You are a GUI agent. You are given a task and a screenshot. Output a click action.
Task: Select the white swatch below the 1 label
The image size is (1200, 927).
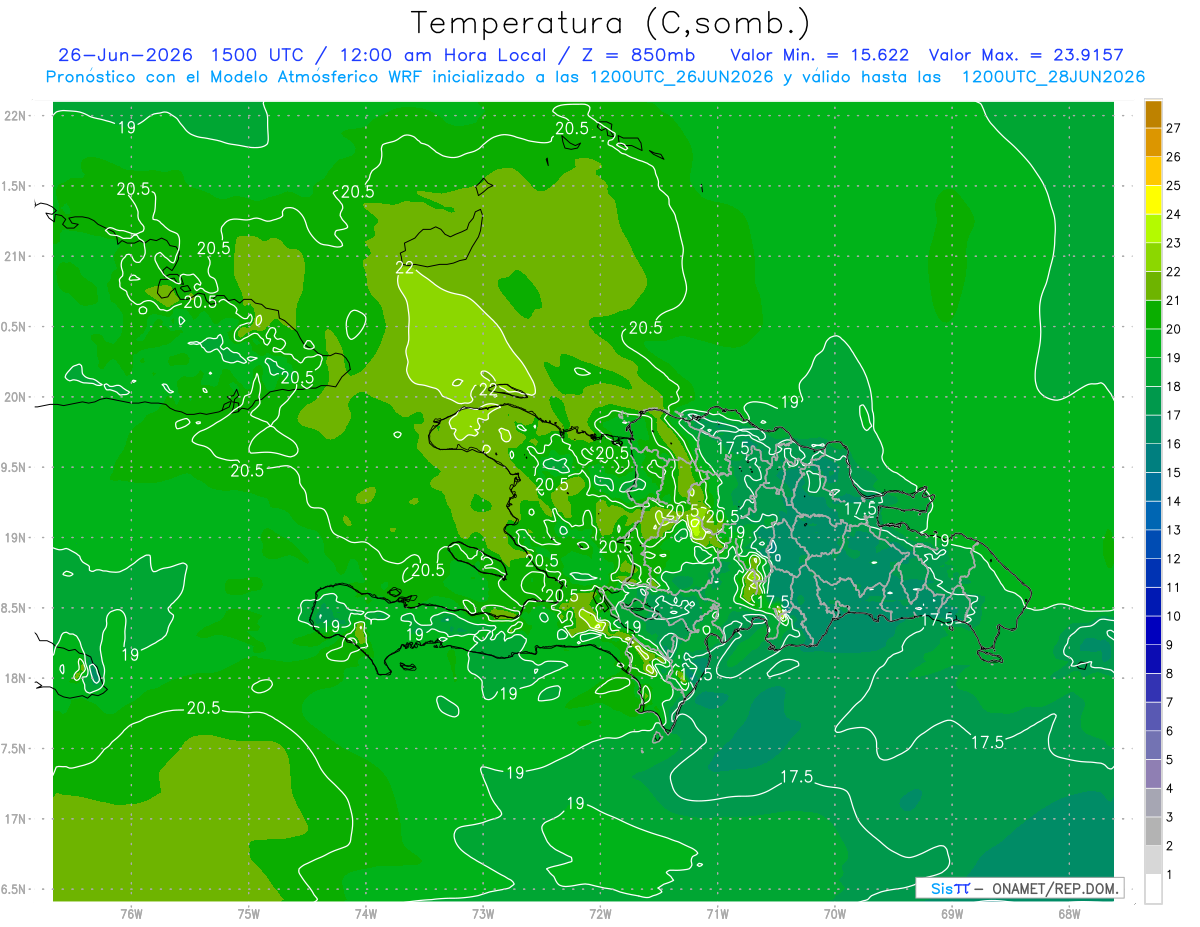(1153, 889)
